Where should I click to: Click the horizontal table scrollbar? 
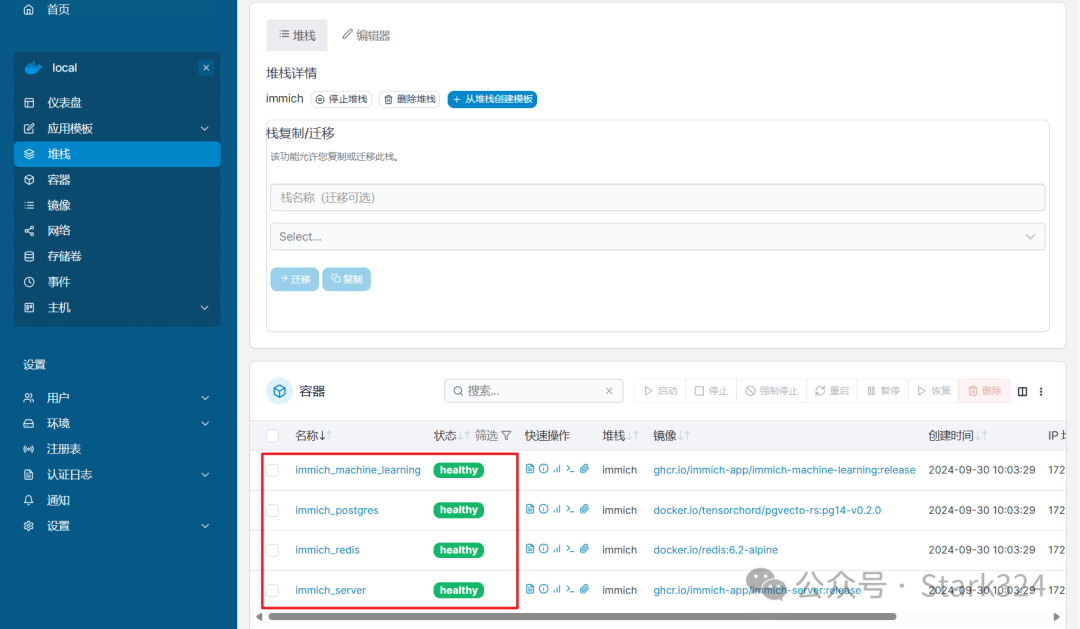coord(582,617)
